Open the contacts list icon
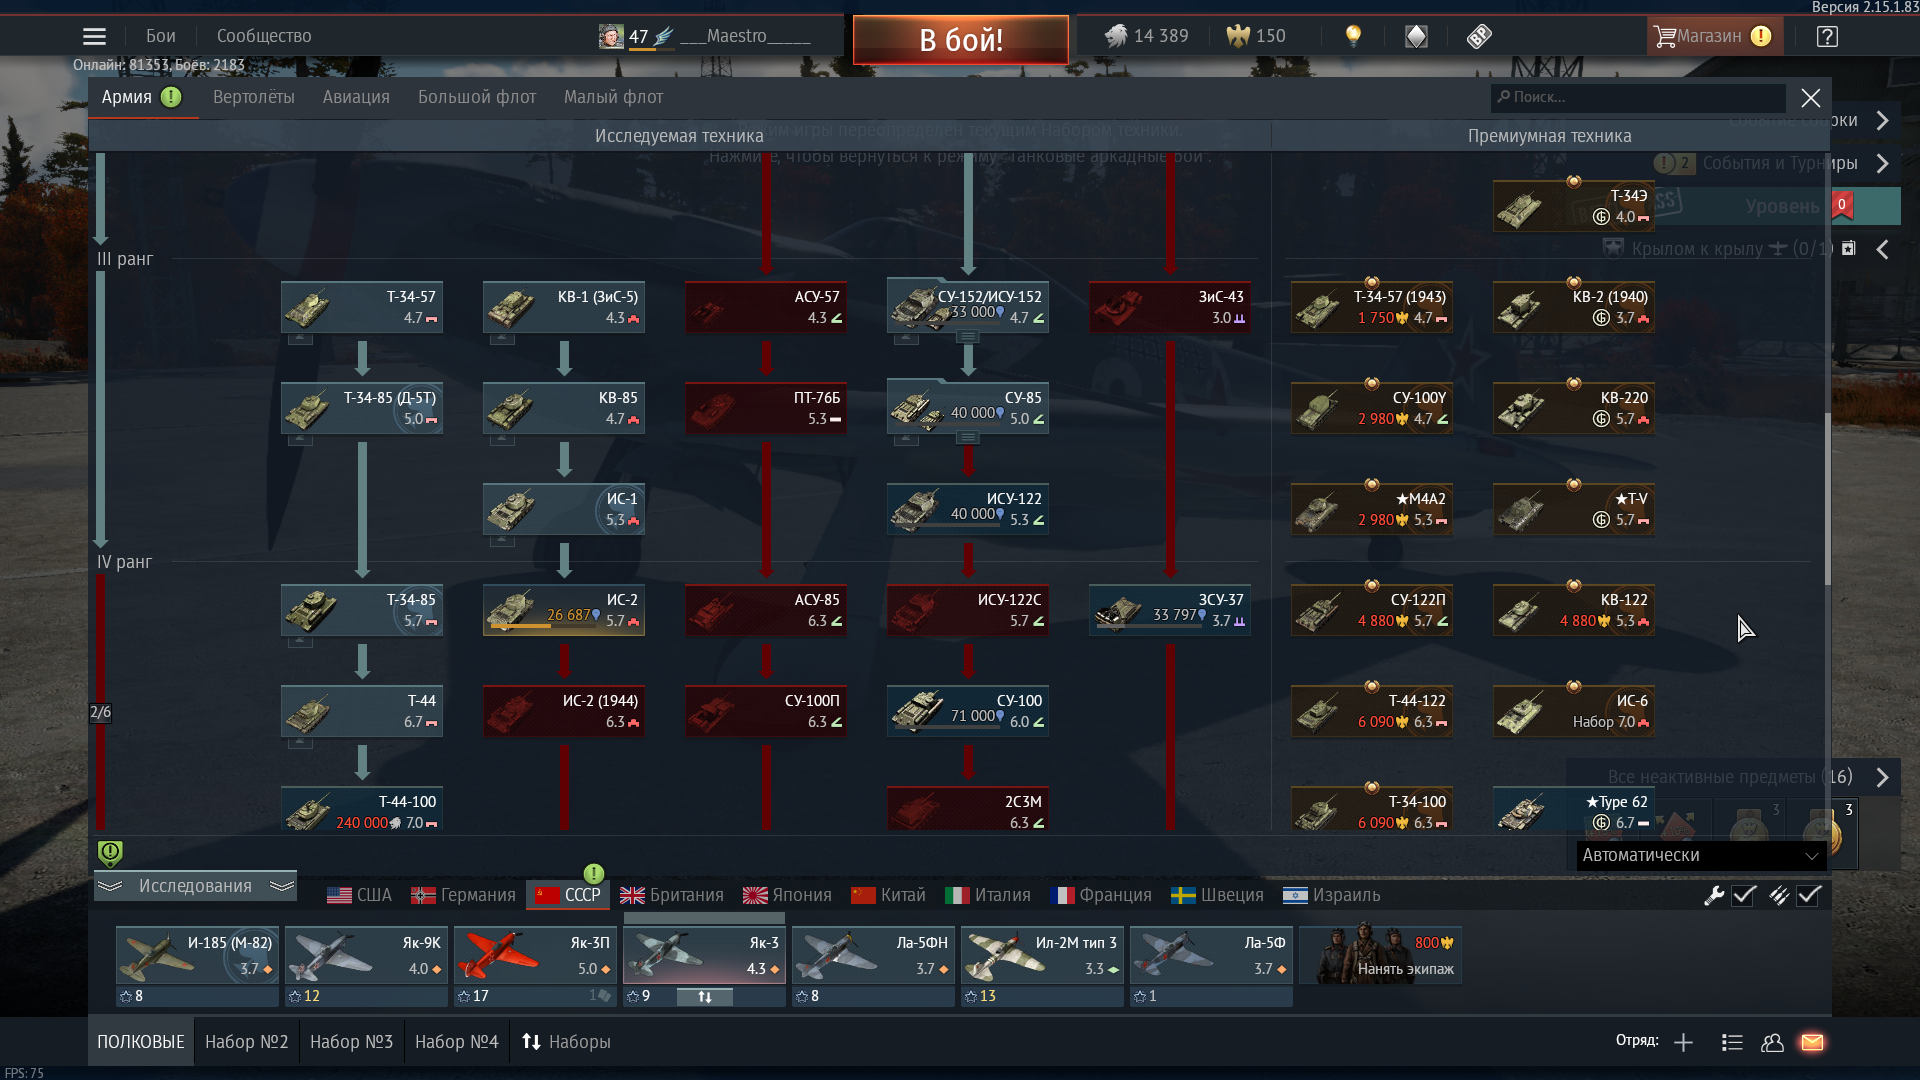This screenshot has width=1920, height=1080. click(x=1732, y=1043)
